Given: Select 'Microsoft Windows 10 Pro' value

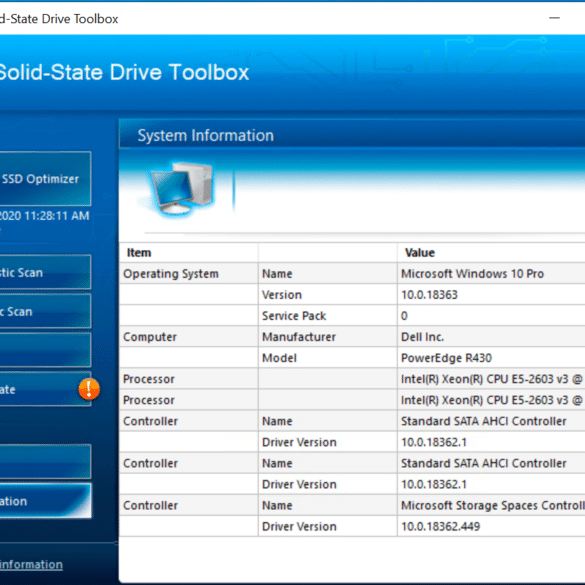Looking at the screenshot, I should (472, 274).
